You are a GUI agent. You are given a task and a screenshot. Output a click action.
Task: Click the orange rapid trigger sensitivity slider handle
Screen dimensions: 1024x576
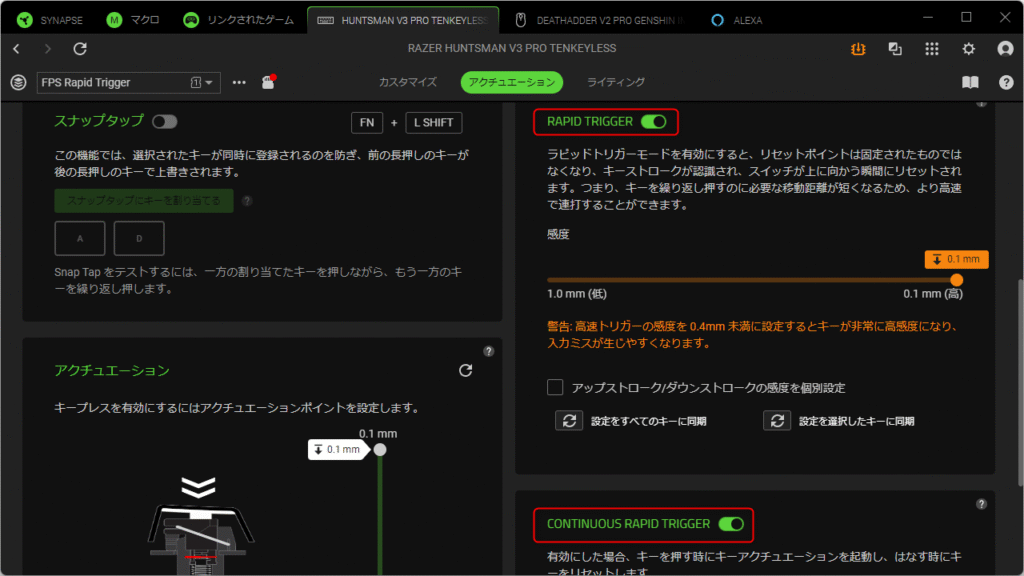957,280
